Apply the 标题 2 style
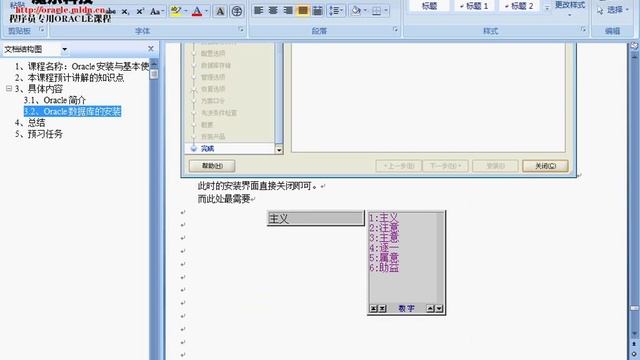The height and width of the screenshot is (360, 640). point(519,6)
